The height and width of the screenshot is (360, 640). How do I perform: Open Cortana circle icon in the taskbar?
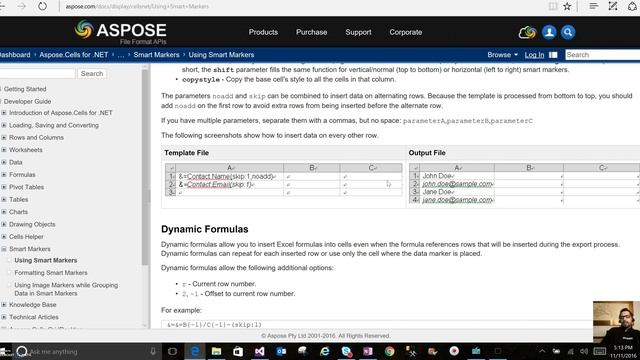point(22,351)
